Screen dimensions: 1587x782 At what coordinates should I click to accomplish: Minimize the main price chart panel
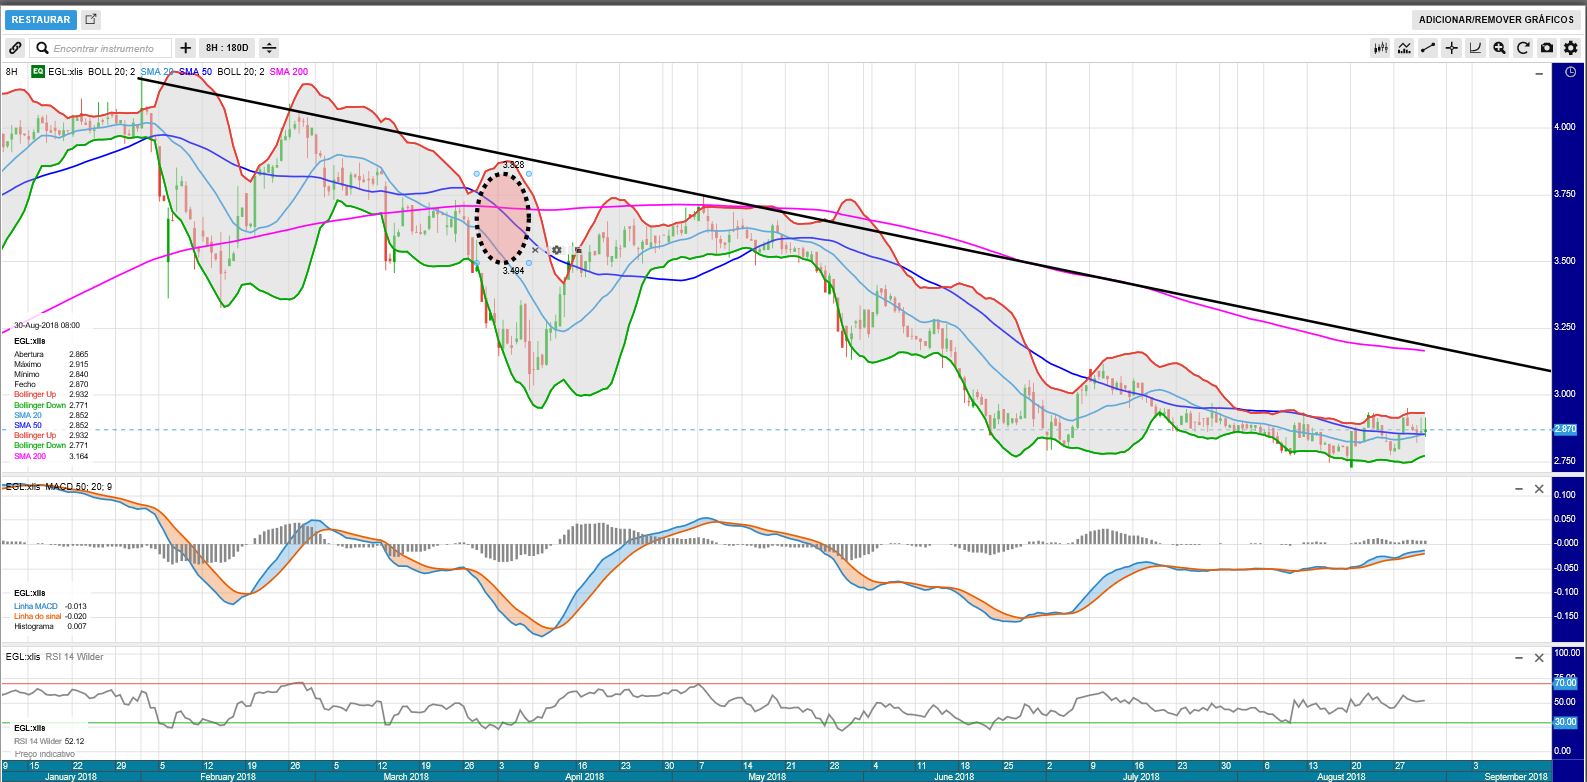(x=1539, y=73)
